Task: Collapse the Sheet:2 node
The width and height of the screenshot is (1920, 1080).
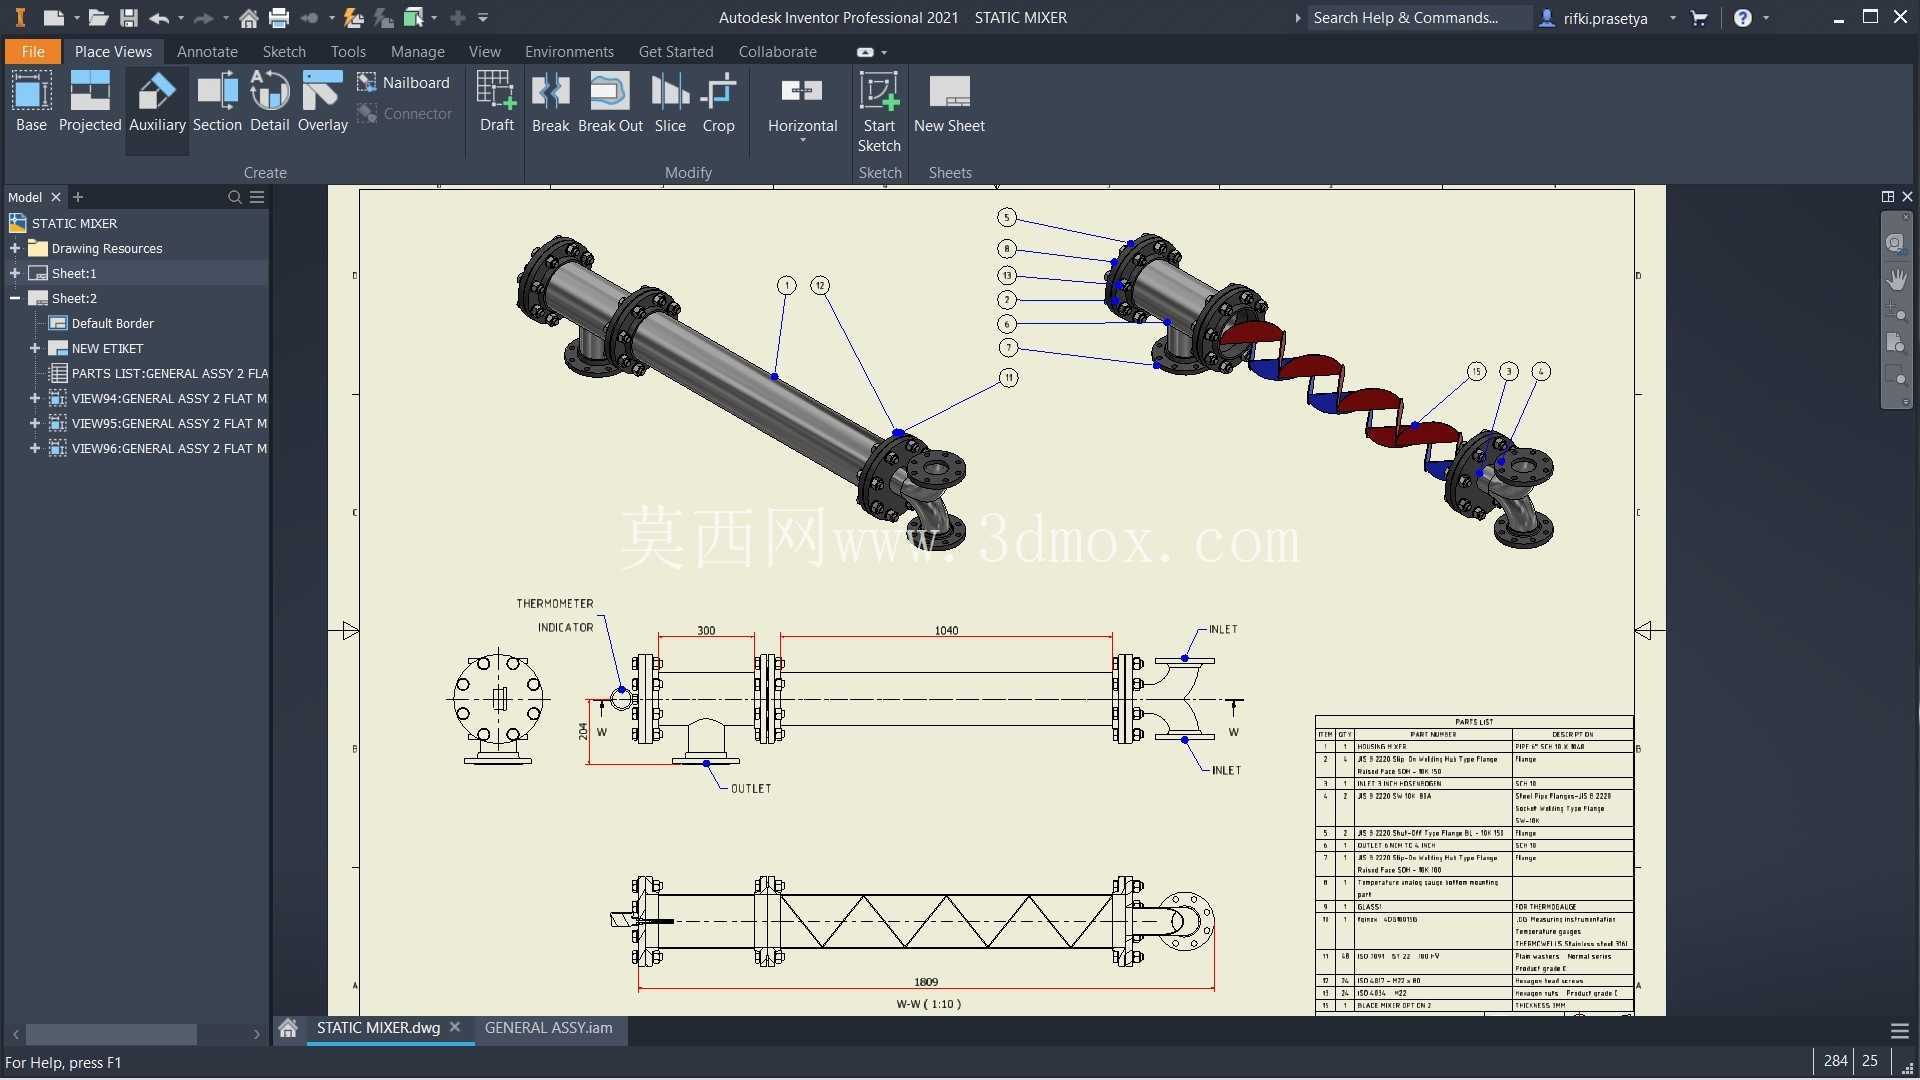Action: [15, 298]
